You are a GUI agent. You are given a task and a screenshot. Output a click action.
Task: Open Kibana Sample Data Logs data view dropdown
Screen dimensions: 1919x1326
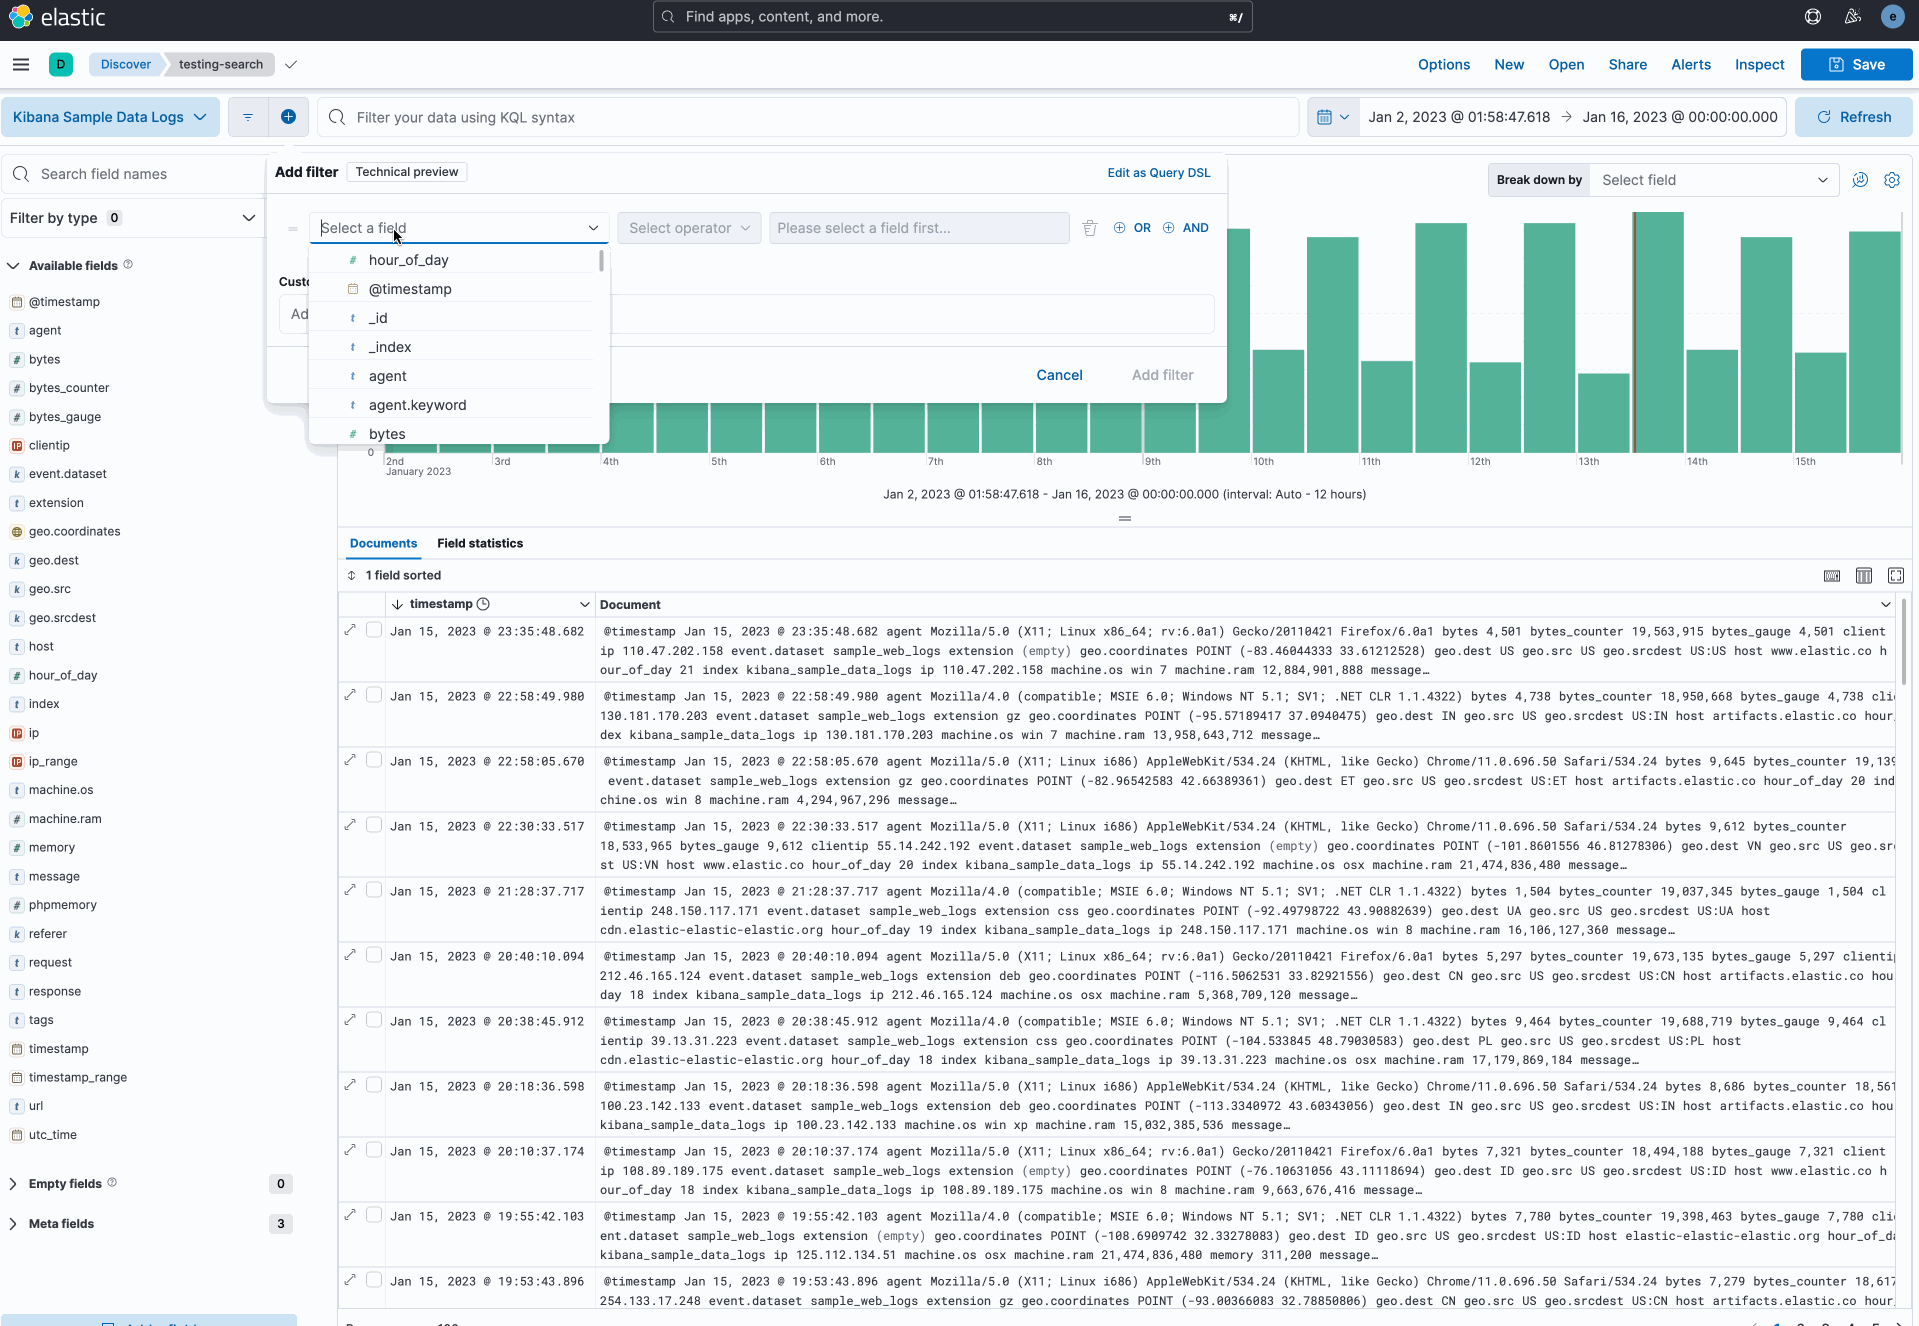(110, 117)
